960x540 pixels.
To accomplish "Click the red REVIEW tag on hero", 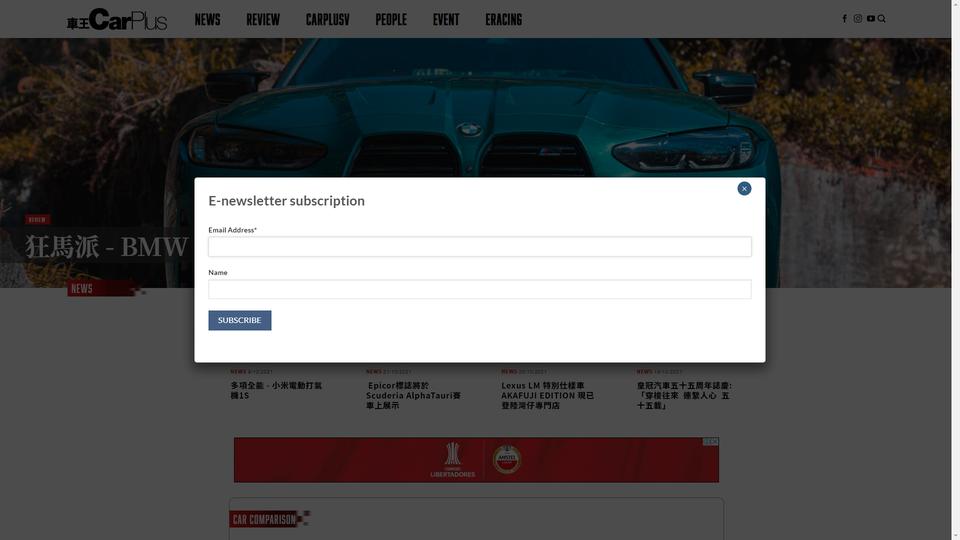I will 37,219.
